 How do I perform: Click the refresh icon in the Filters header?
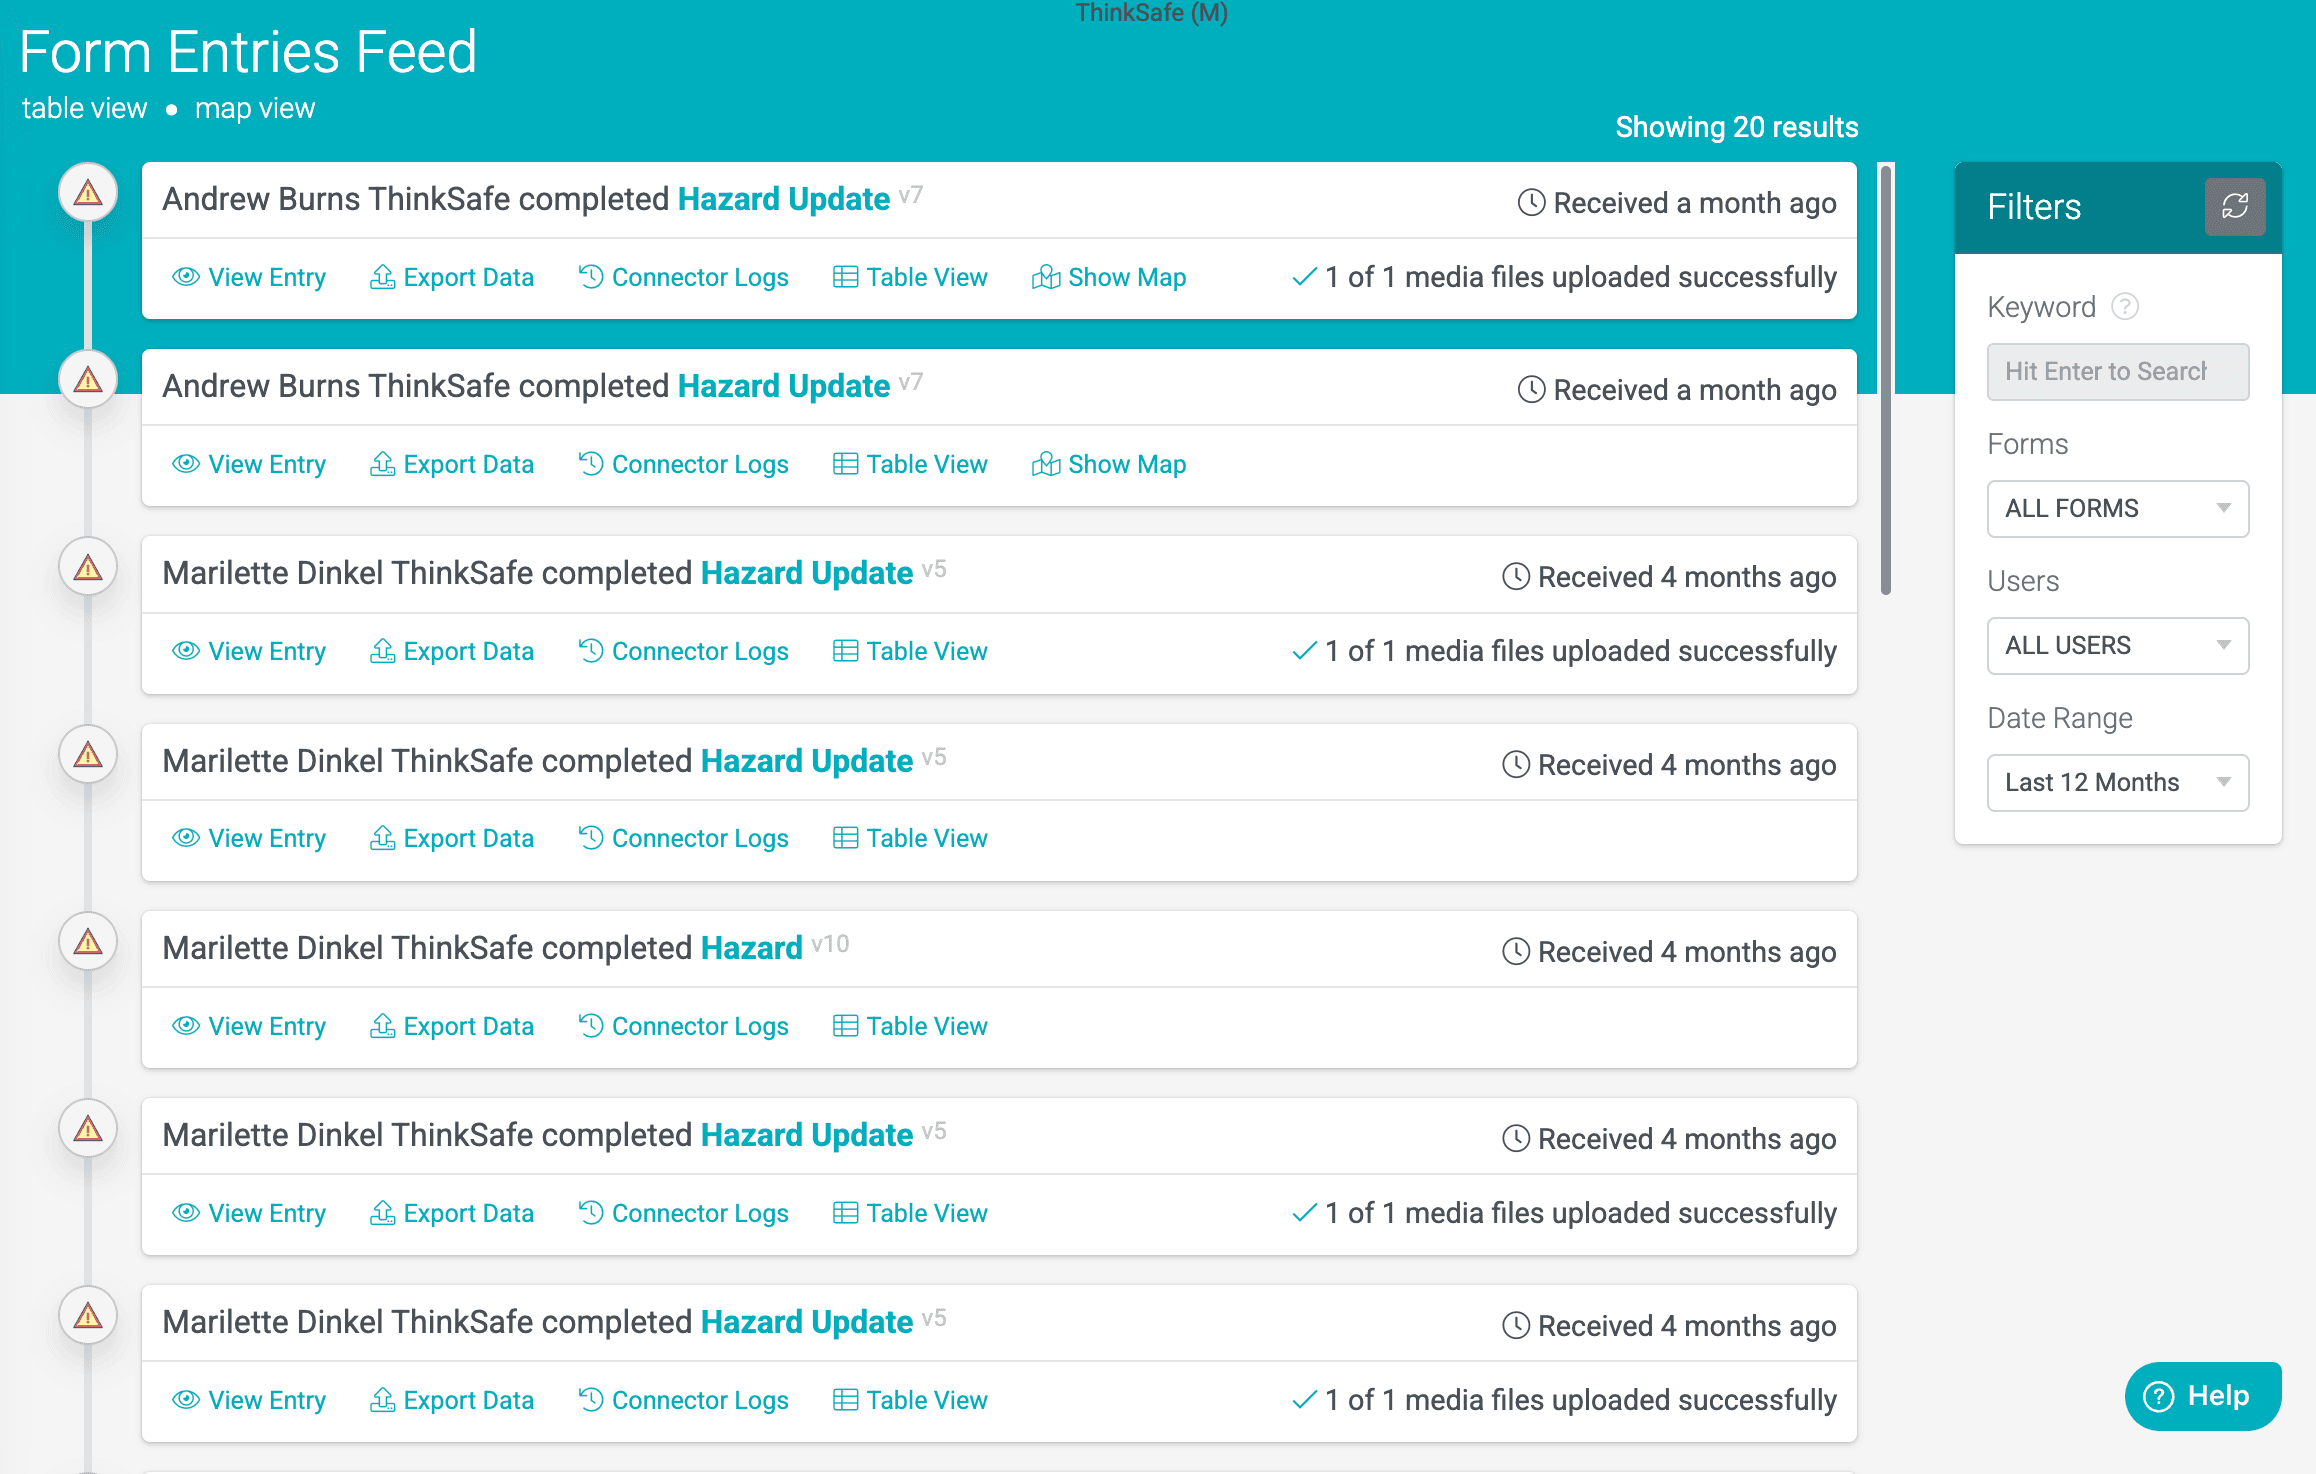[x=2234, y=207]
